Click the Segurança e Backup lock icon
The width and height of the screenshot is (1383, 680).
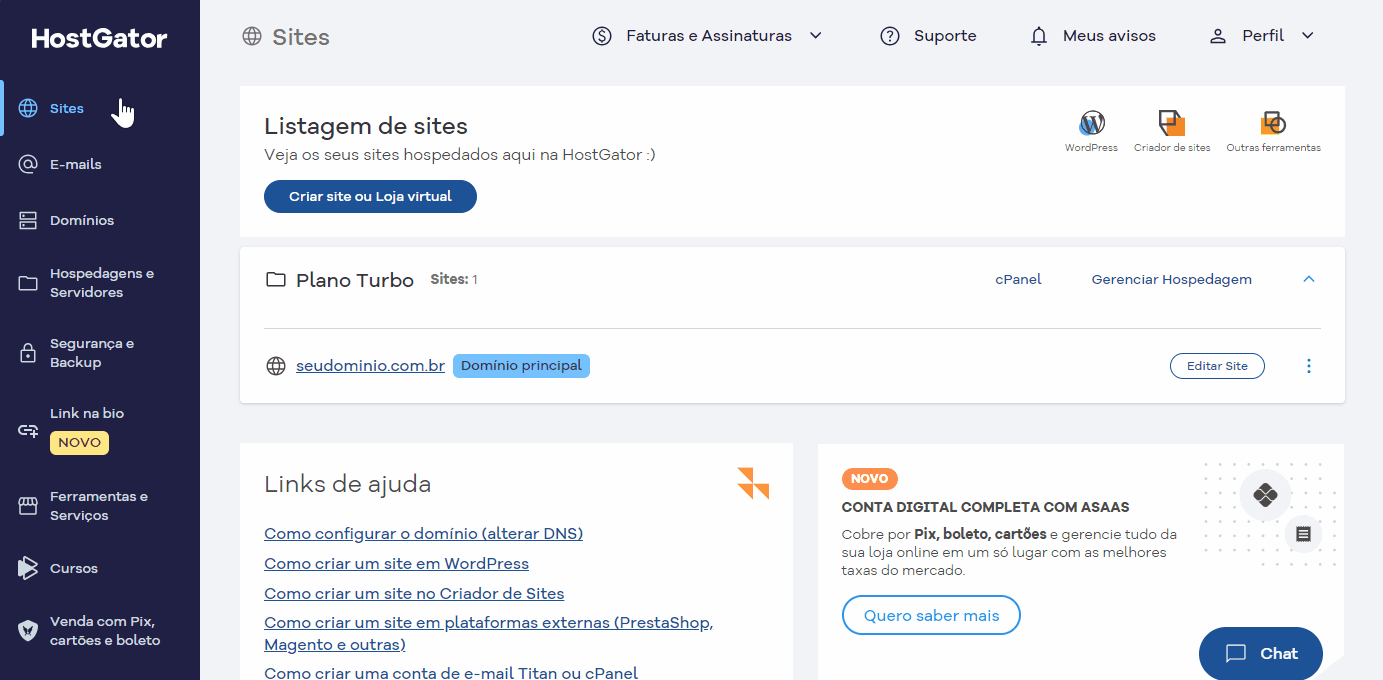tap(28, 353)
